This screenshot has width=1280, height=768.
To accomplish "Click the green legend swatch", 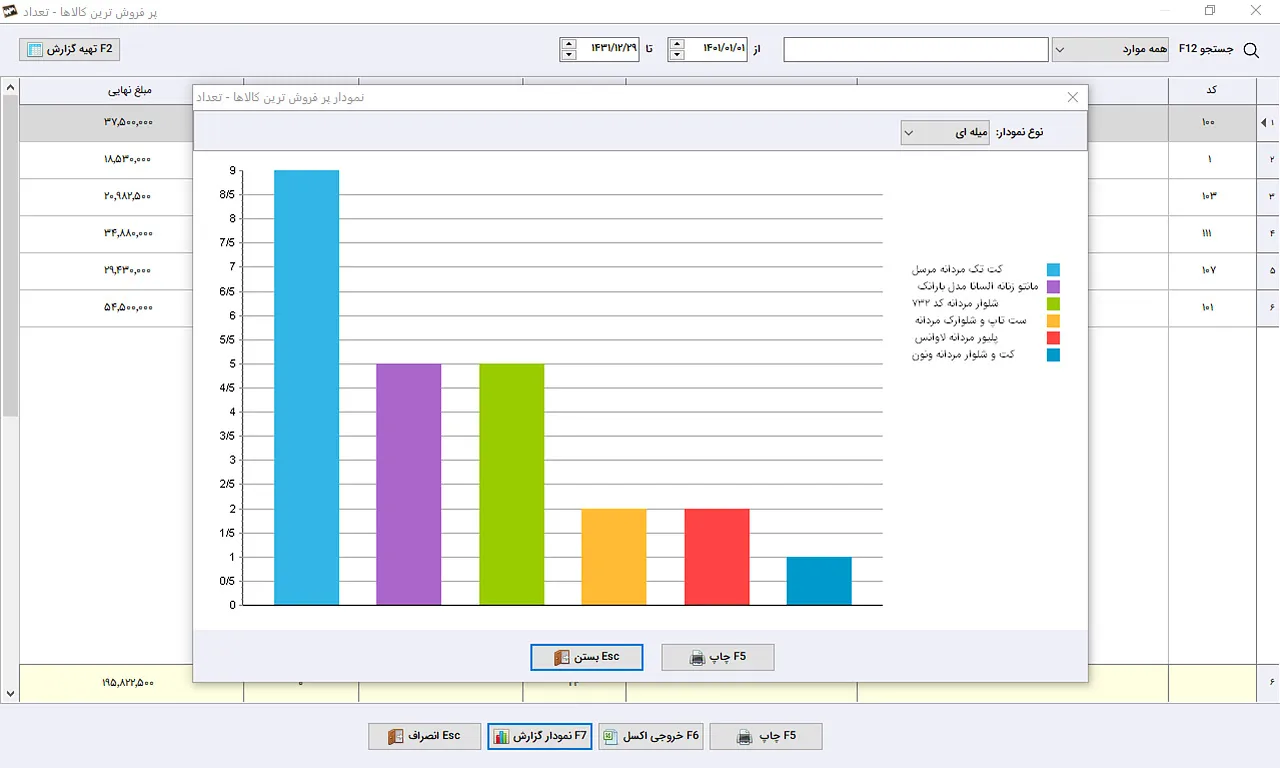I will coord(1053,303).
